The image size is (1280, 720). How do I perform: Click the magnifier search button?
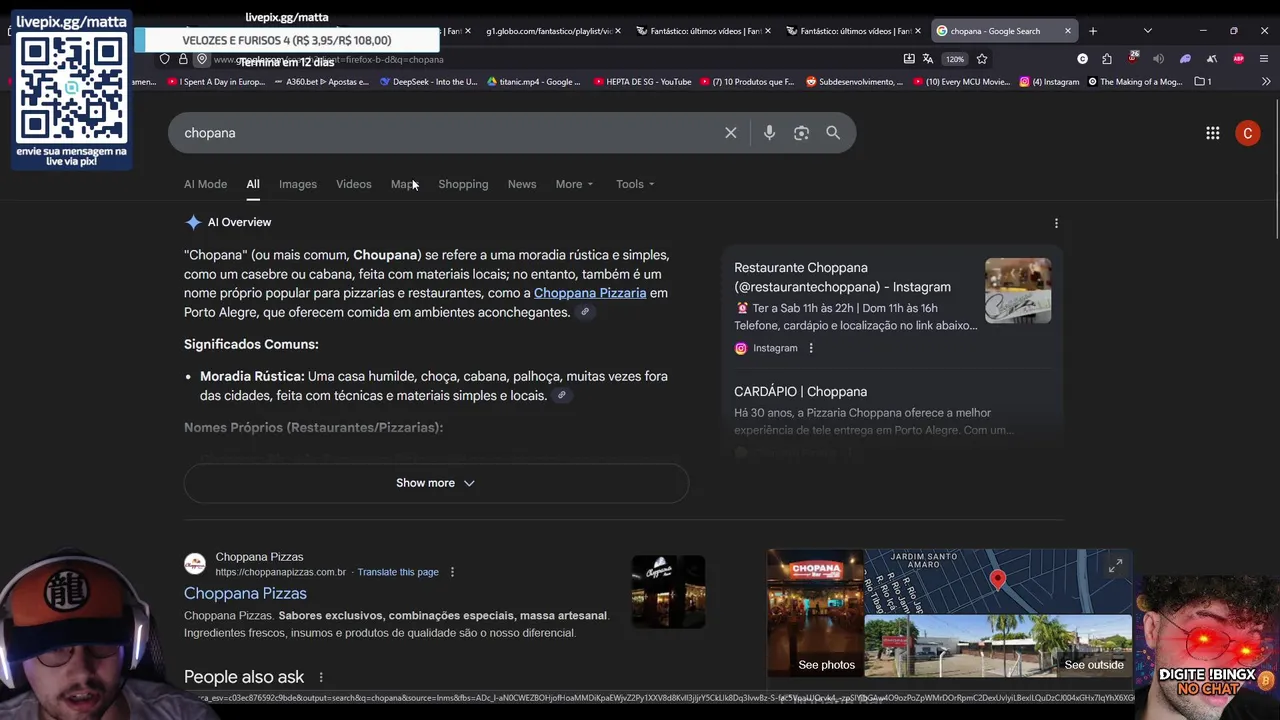click(833, 133)
